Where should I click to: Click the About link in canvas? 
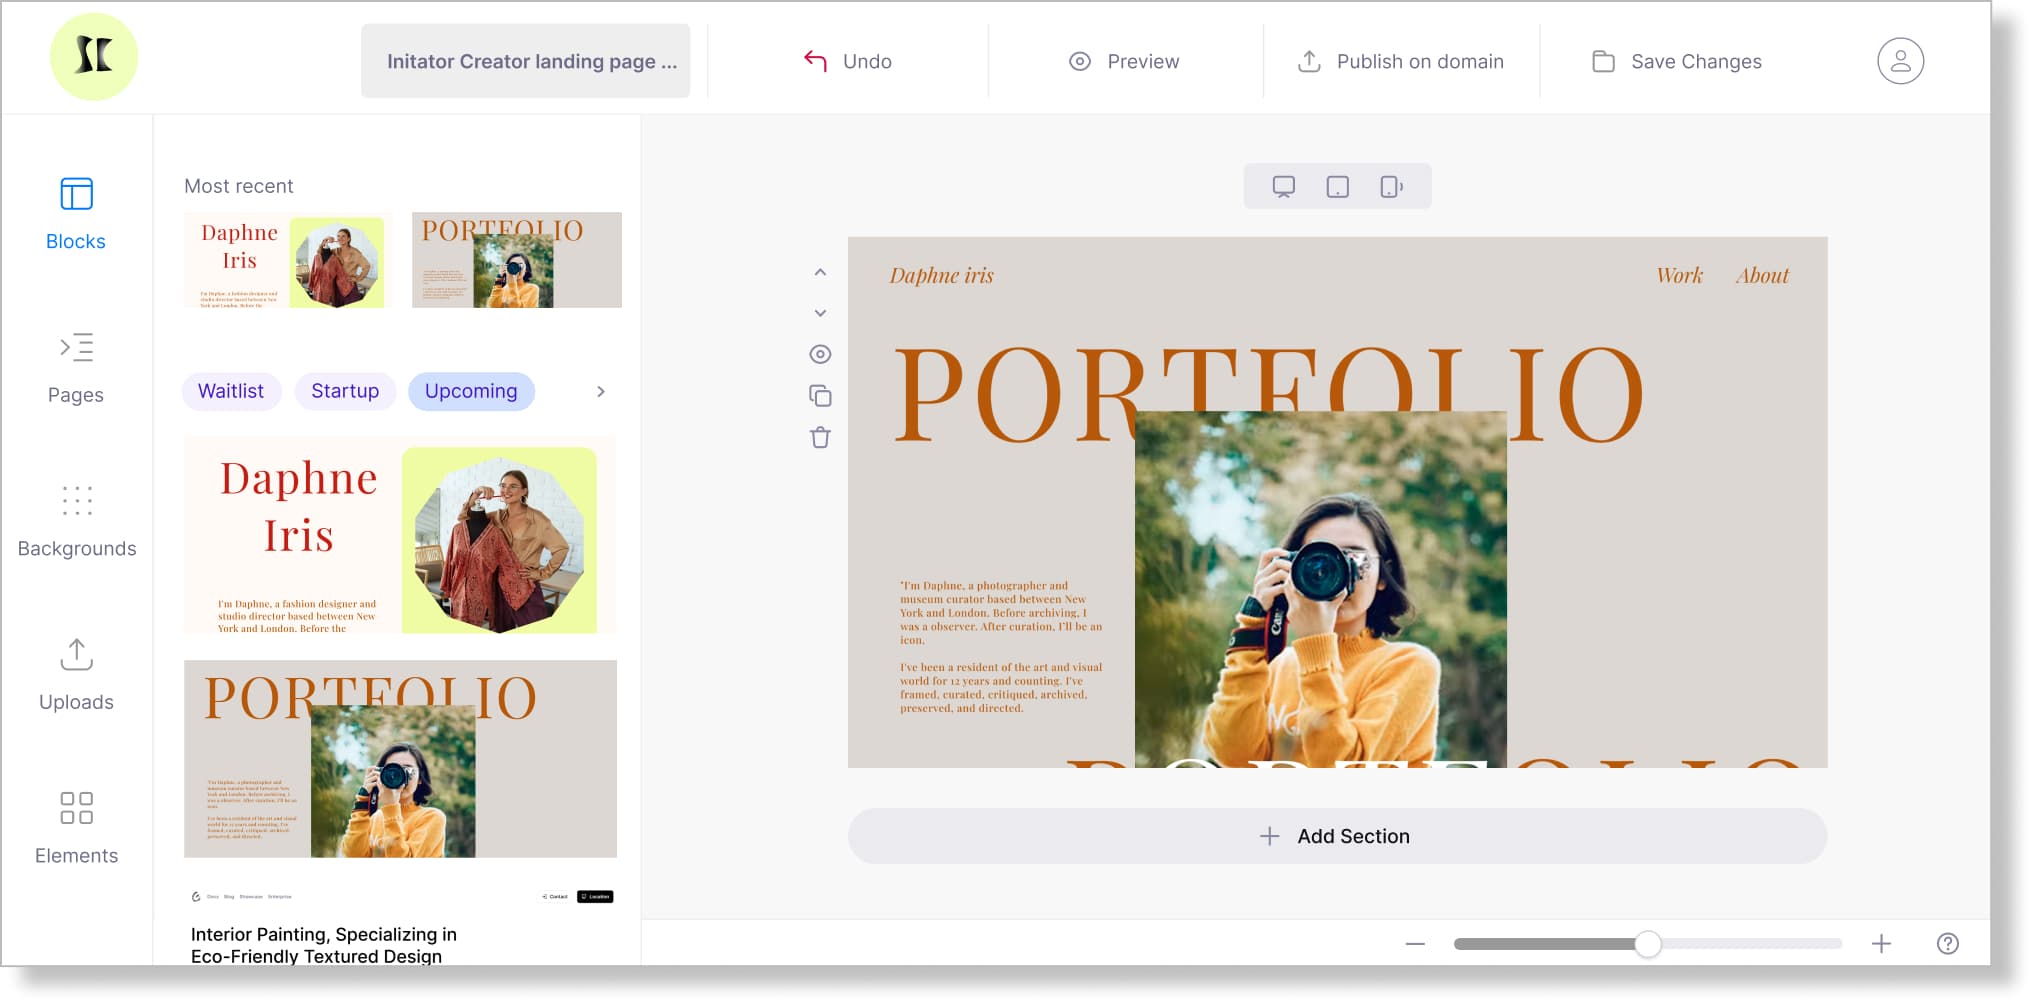click(x=1762, y=276)
